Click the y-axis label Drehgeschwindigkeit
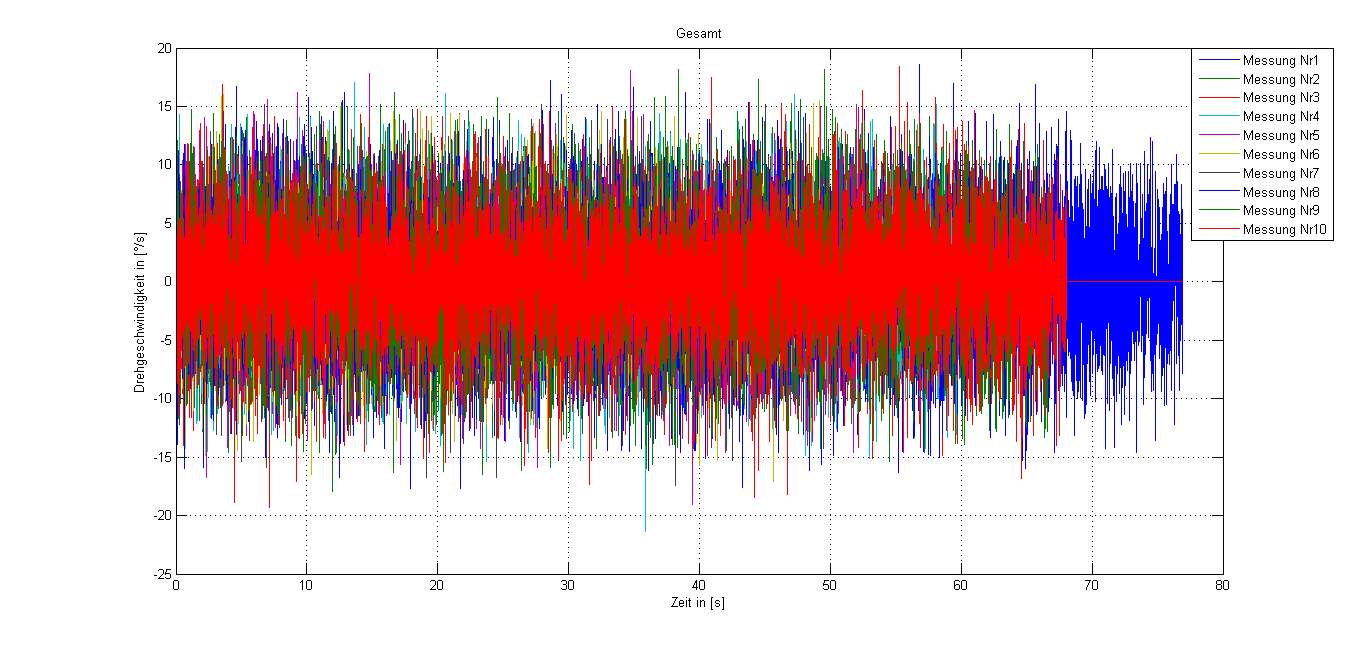Screen dimensions: 1351x645 141,311
